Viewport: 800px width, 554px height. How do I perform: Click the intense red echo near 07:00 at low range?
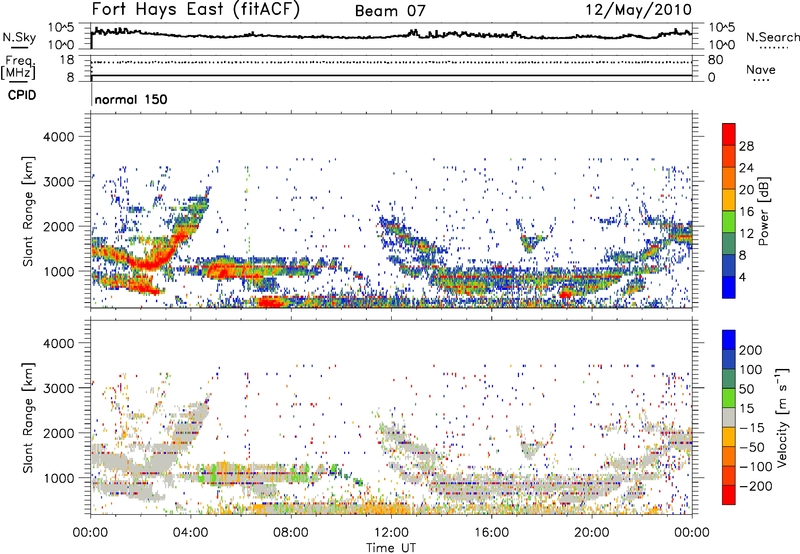270,301
